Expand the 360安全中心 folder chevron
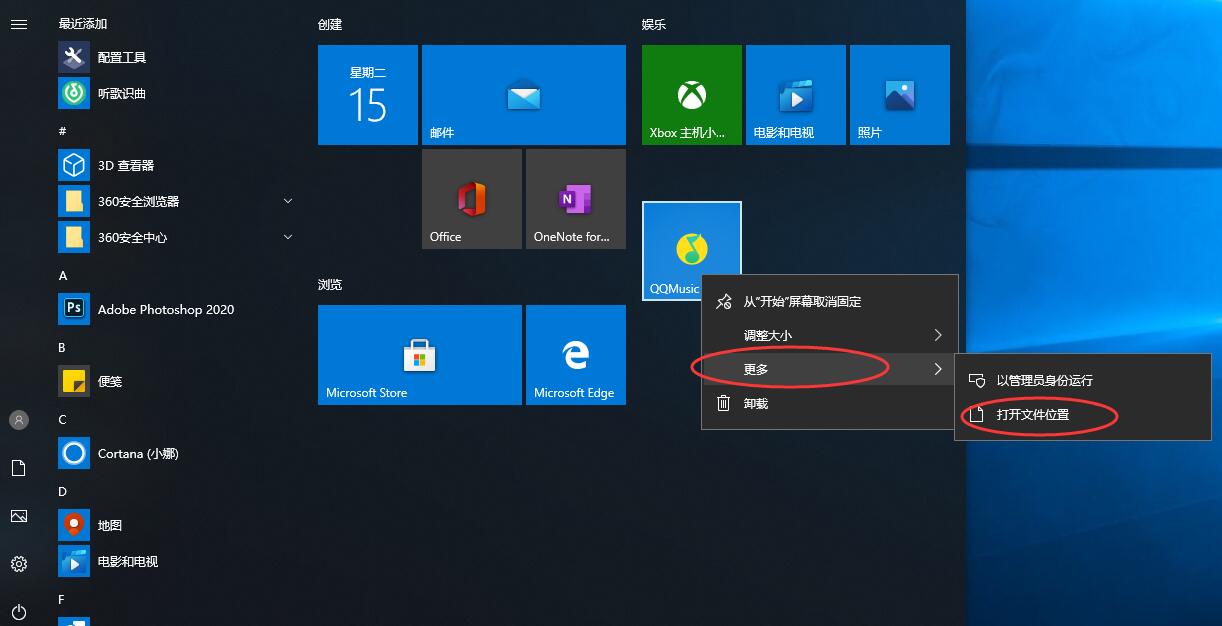 click(288, 237)
